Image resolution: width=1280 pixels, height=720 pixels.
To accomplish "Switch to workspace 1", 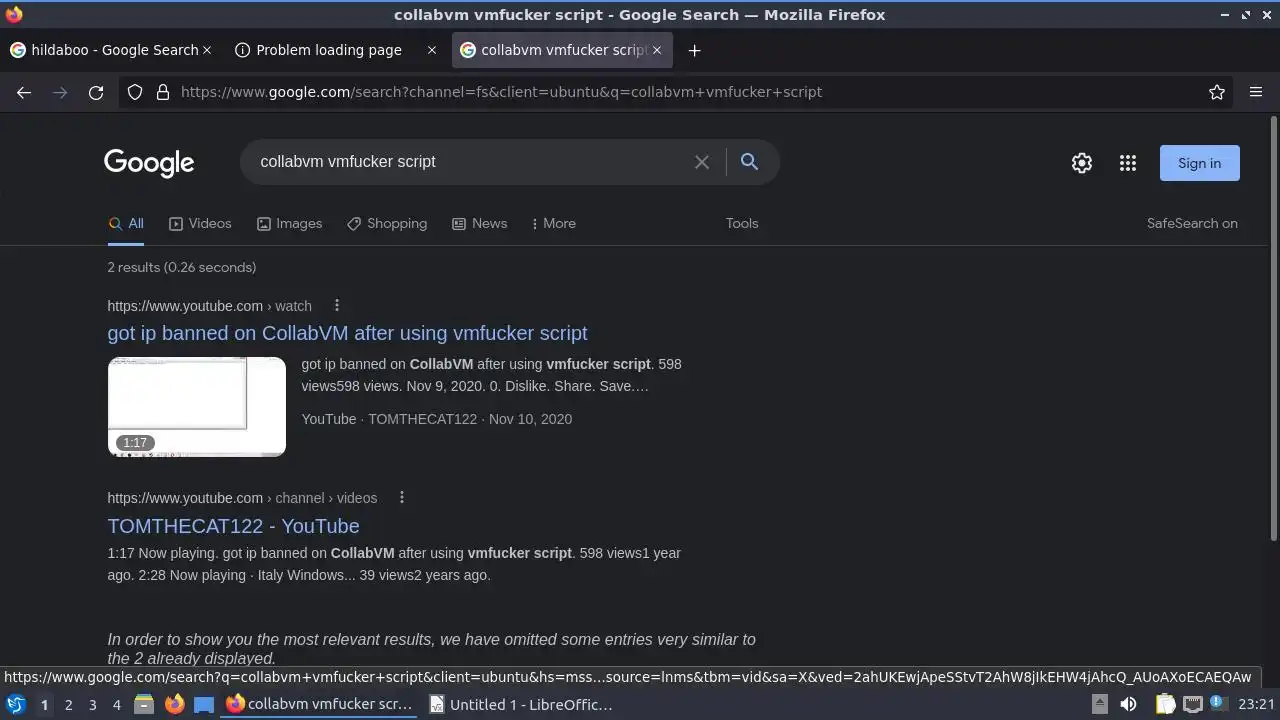I will pos(44,705).
